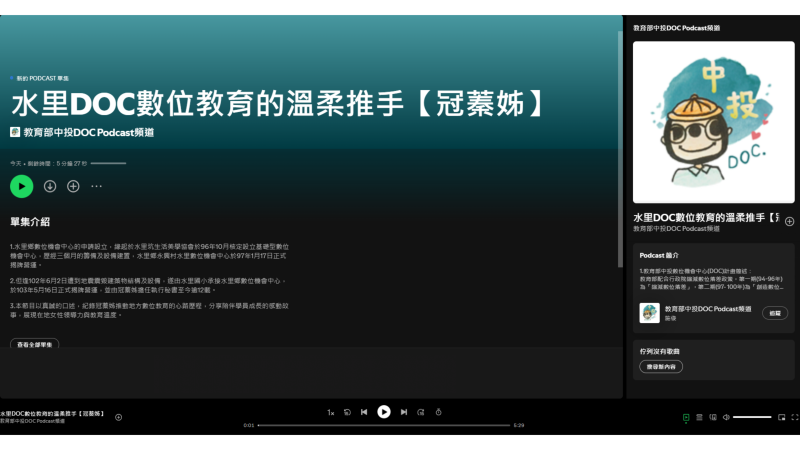The width and height of the screenshot is (800, 450).
Task: Click the episode title in the right sidebar
Action: [x=706, y=218]
